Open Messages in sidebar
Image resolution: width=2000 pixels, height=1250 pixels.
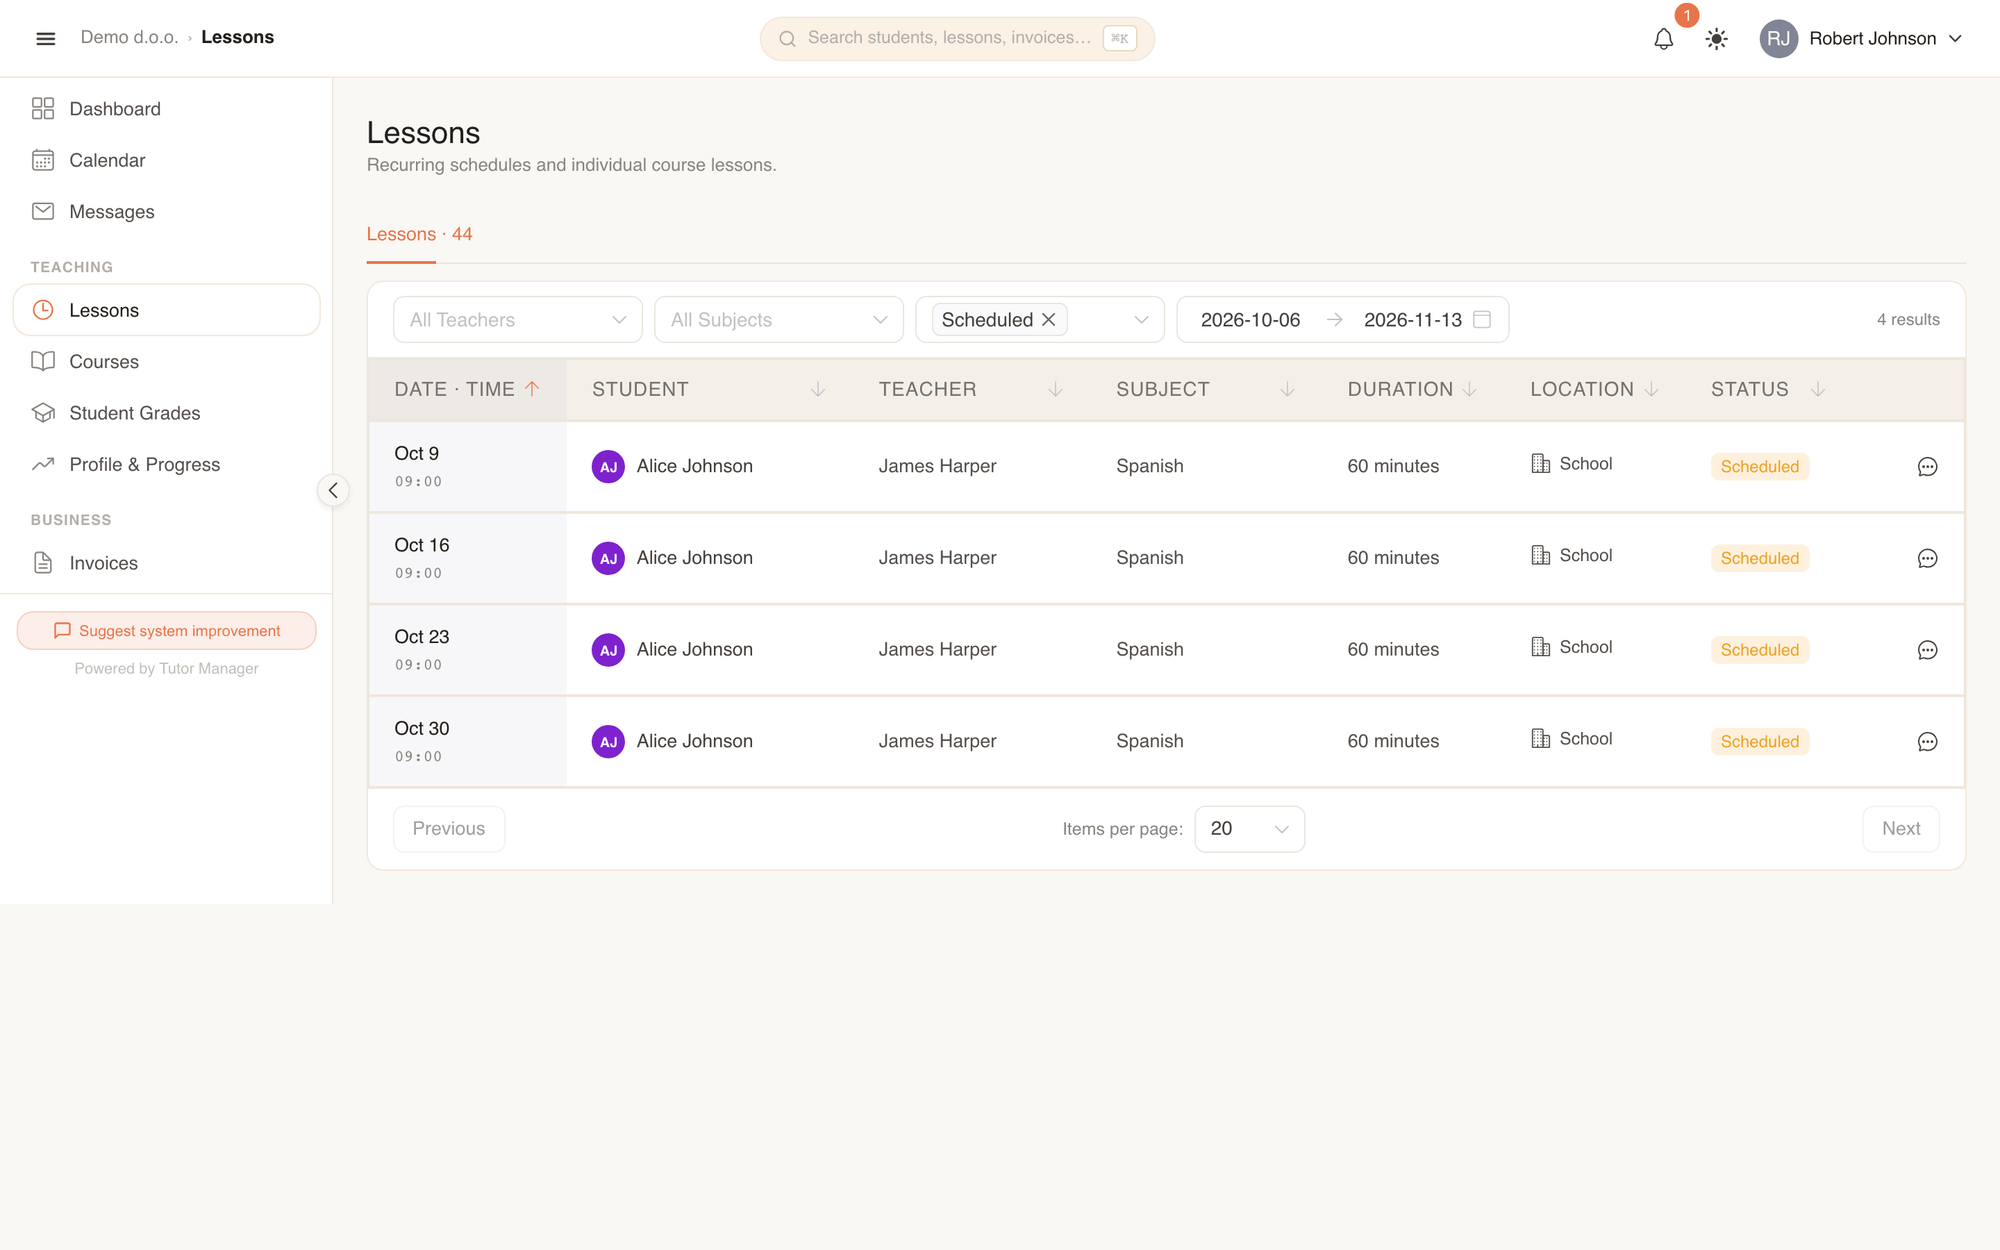click(166, 212)
